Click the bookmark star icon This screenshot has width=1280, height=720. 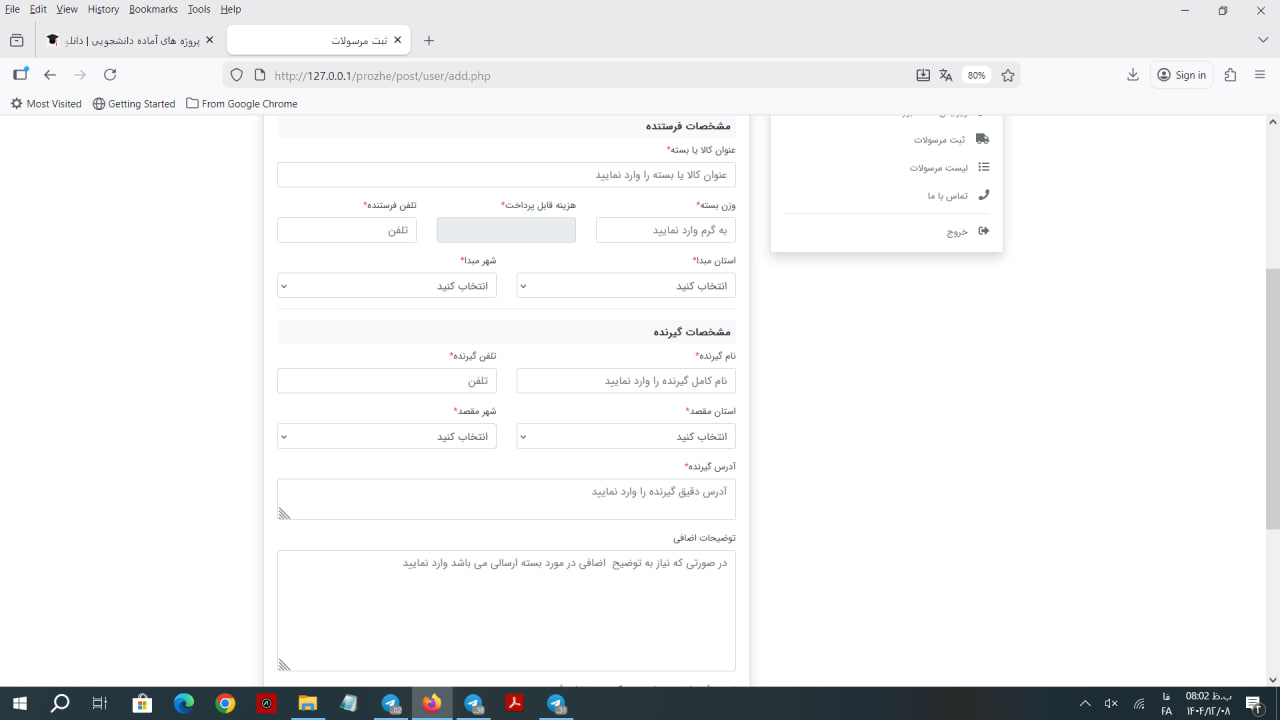point(1008,75)
